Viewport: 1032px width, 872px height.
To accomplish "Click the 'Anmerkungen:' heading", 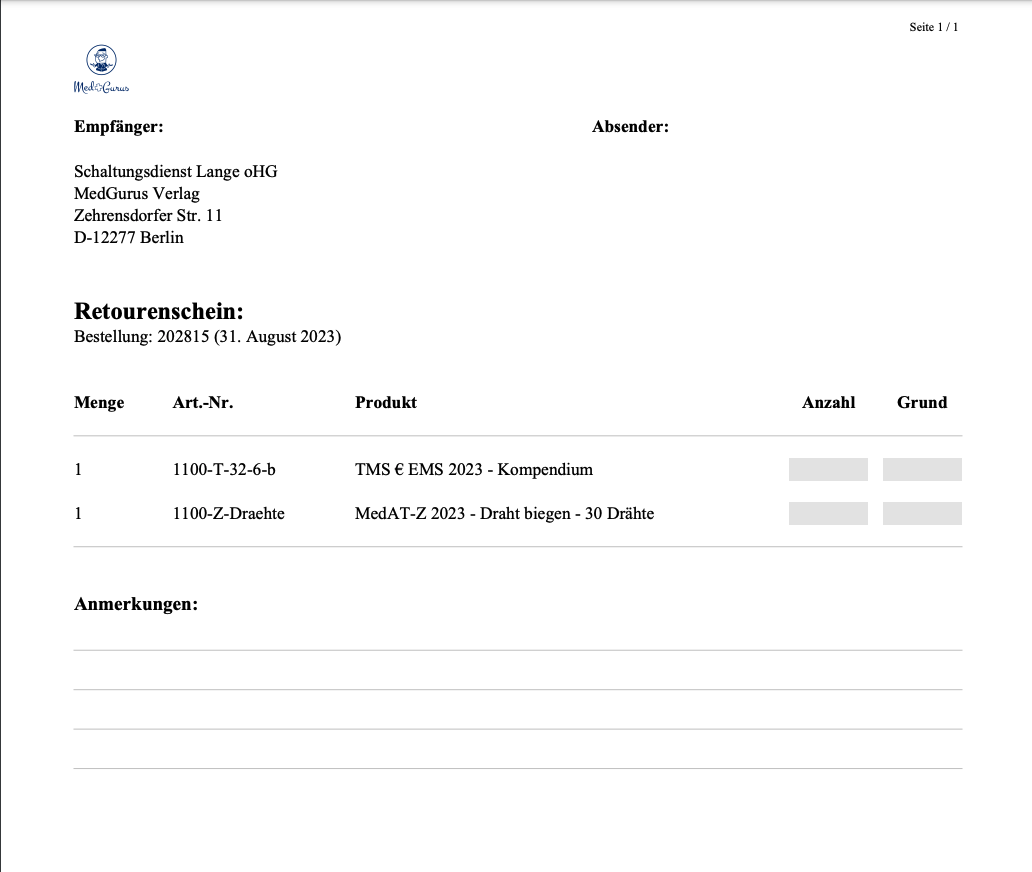I will pos(136,604).
